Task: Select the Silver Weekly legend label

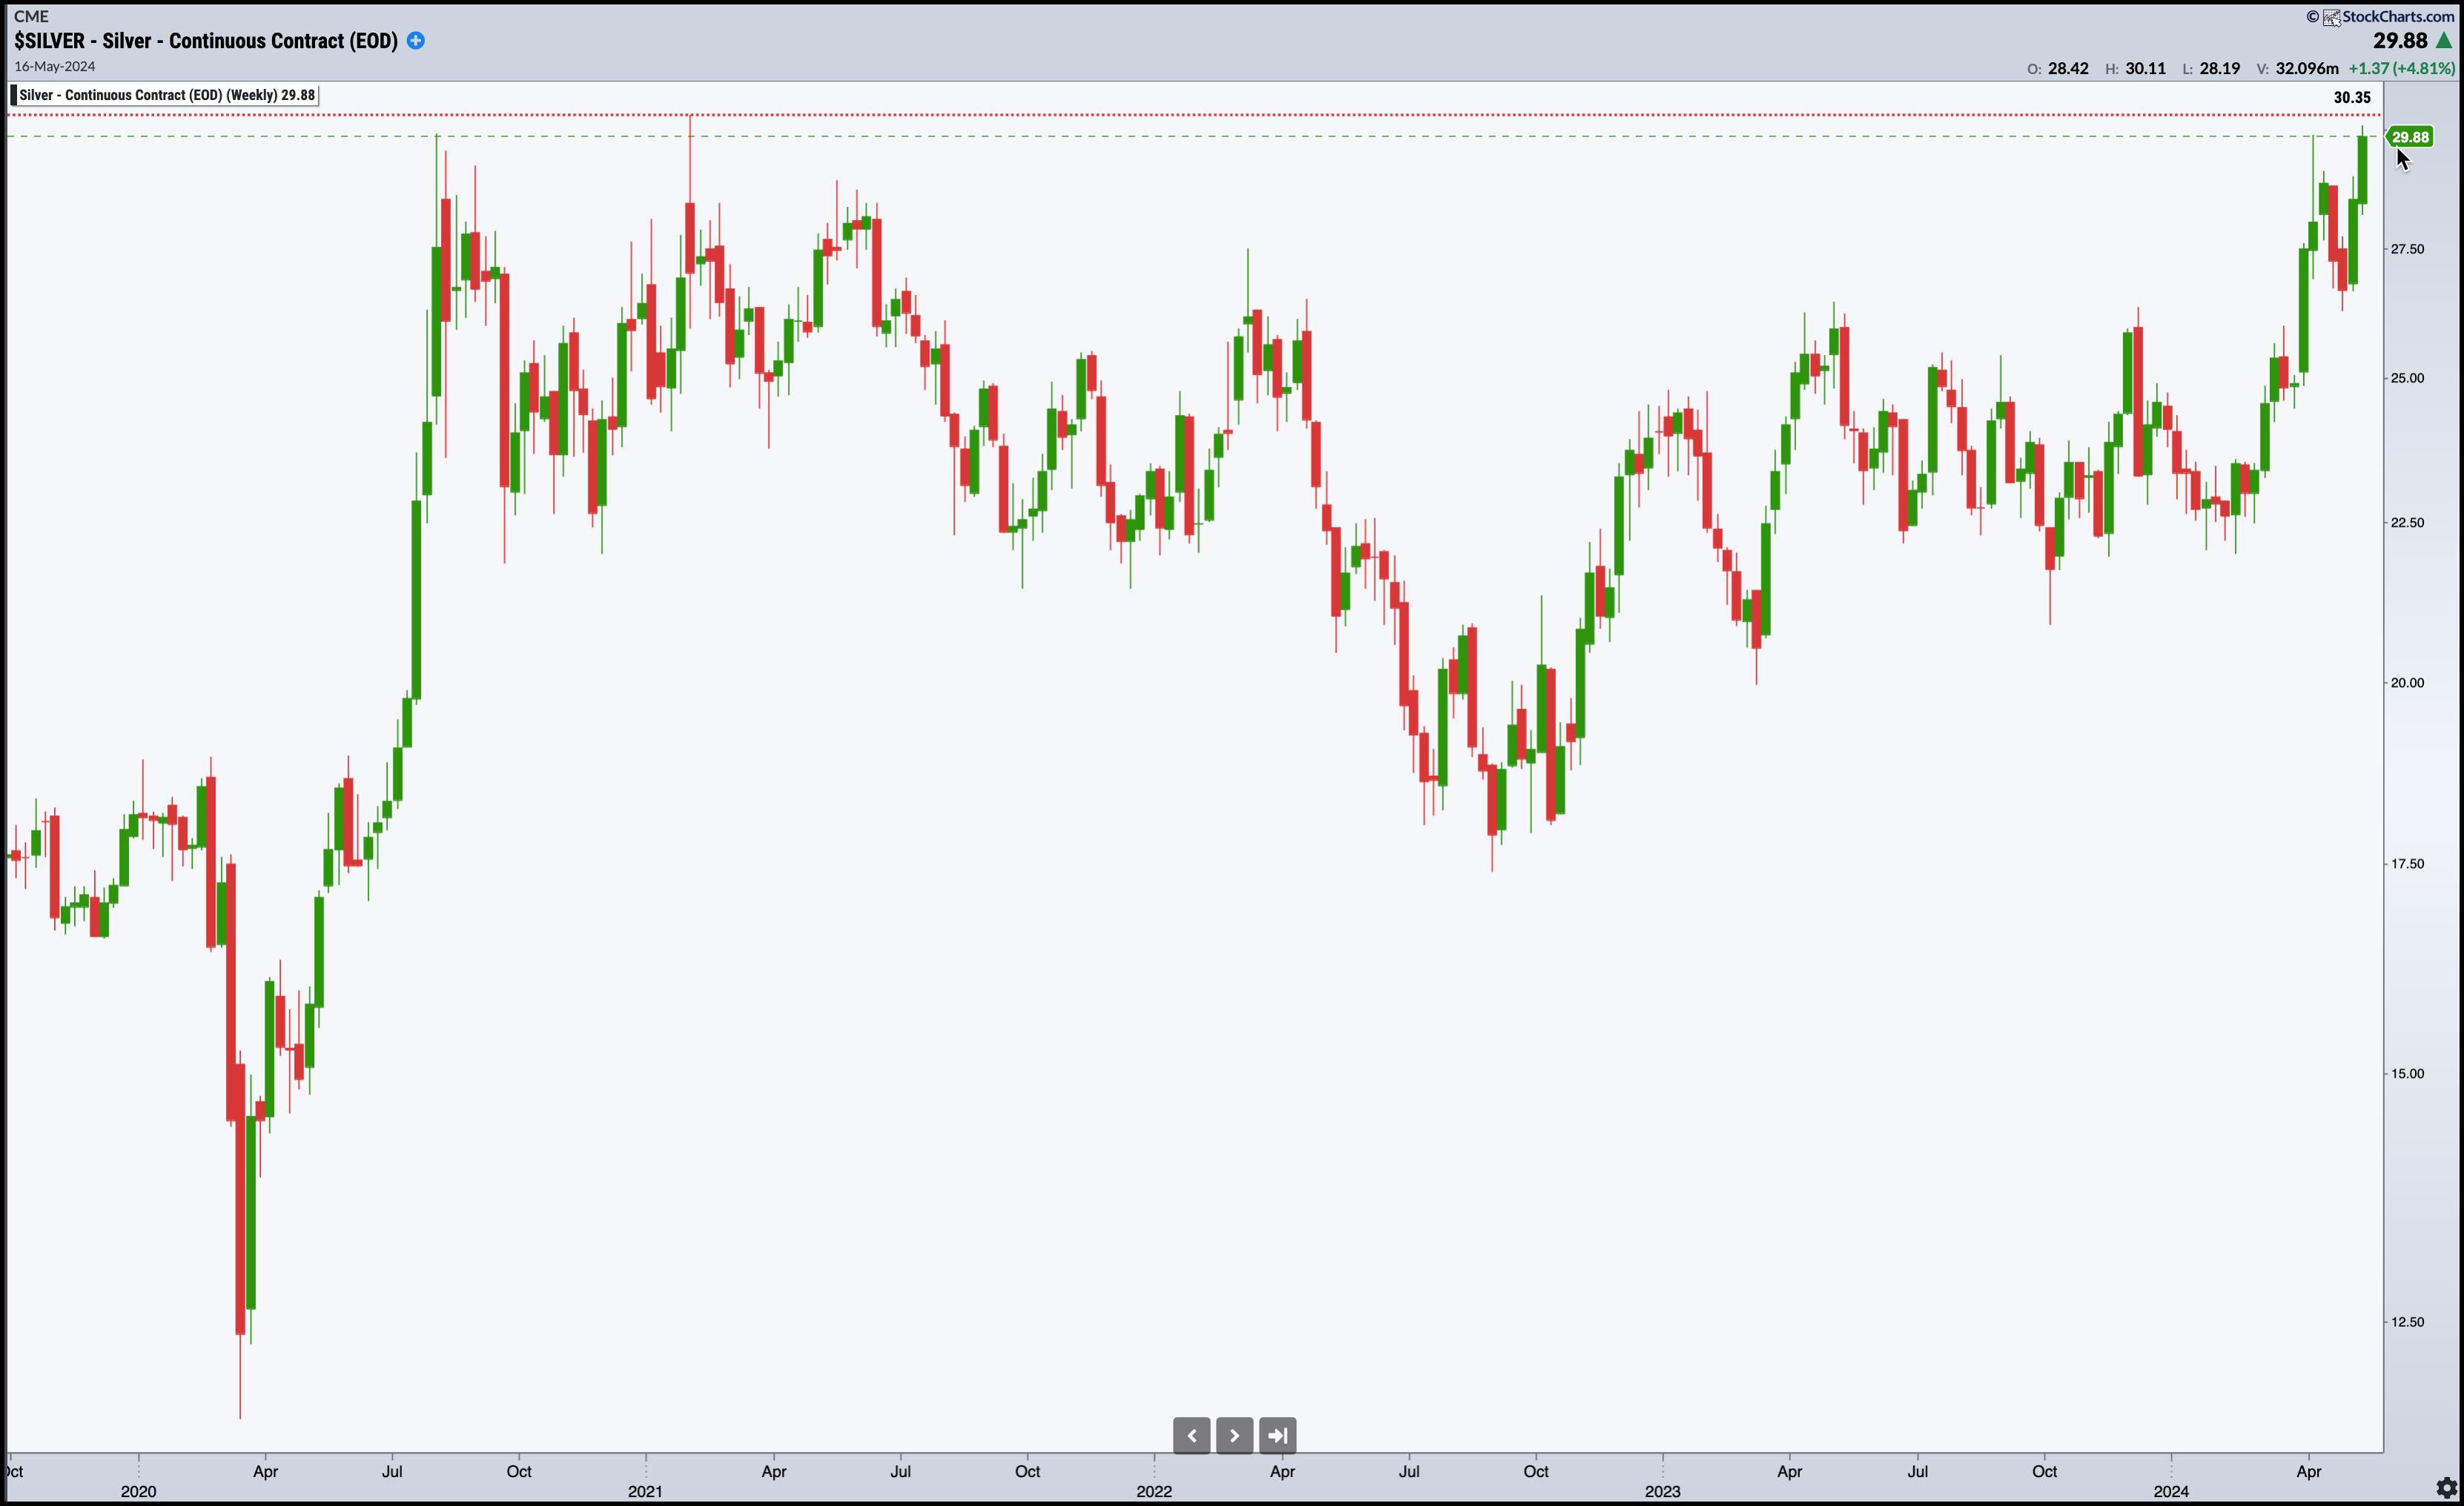Action: pos(167,95)
